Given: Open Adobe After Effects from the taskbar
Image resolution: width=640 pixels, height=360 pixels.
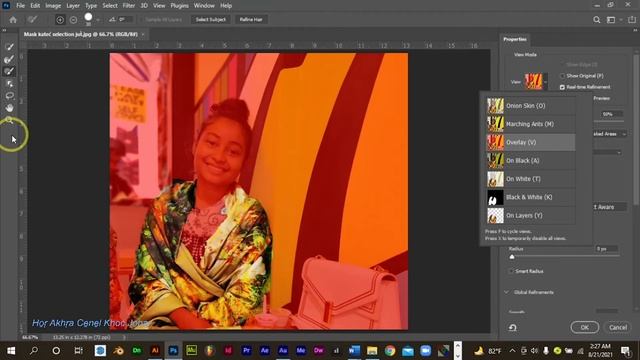Looking at the screenshot, I should [x=264, y=350].
